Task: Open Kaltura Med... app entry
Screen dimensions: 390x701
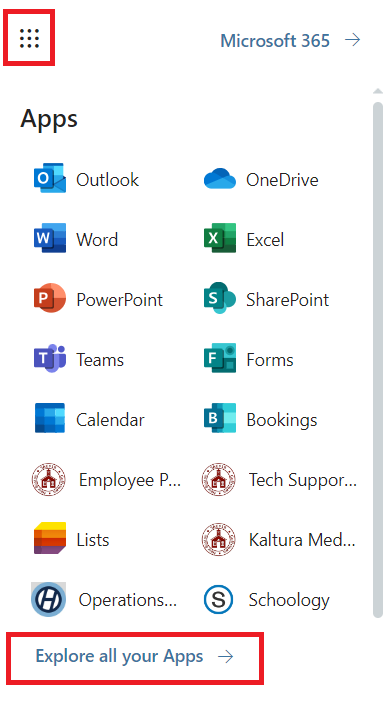Action: point(278,540)
